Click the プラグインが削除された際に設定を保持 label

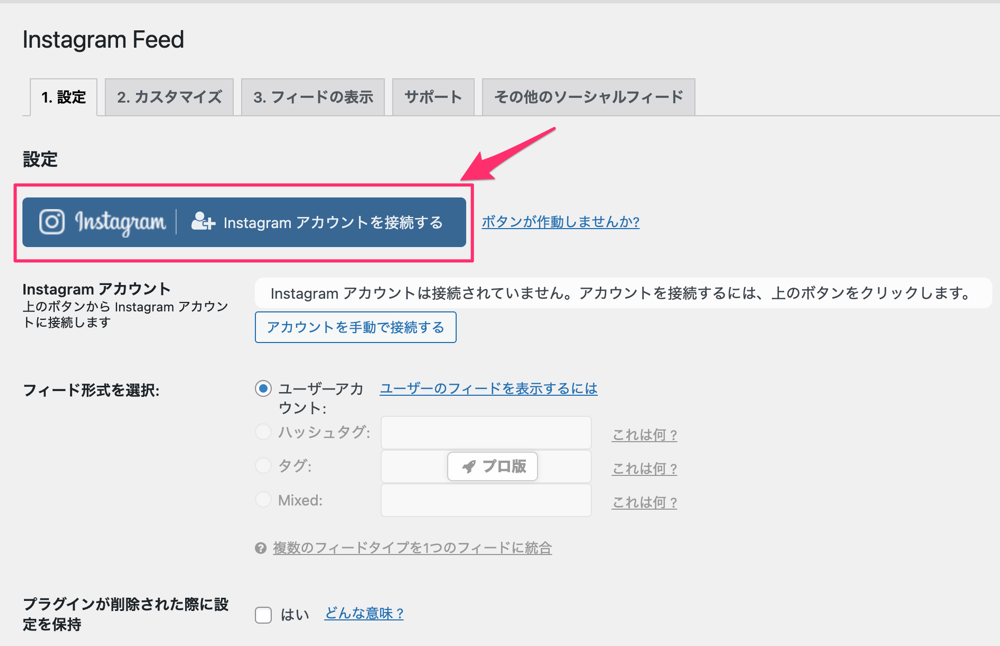pos(126,613)
